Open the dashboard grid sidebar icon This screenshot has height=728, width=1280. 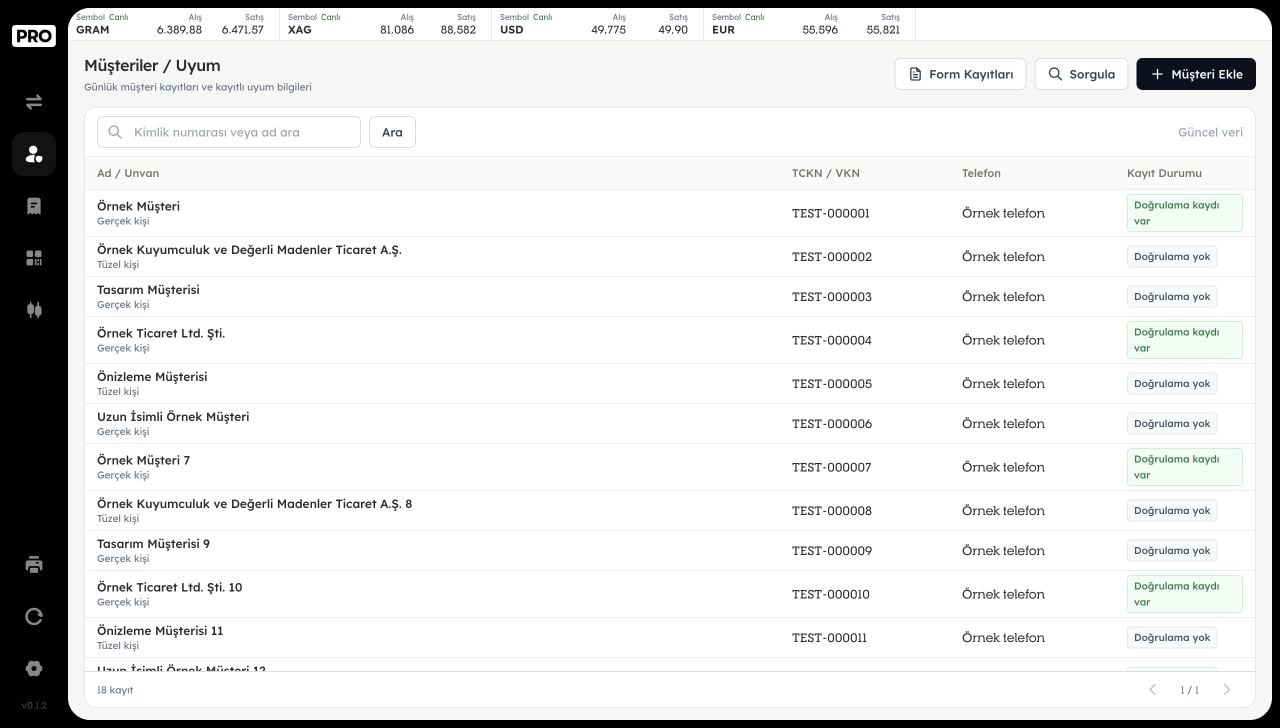34,258
